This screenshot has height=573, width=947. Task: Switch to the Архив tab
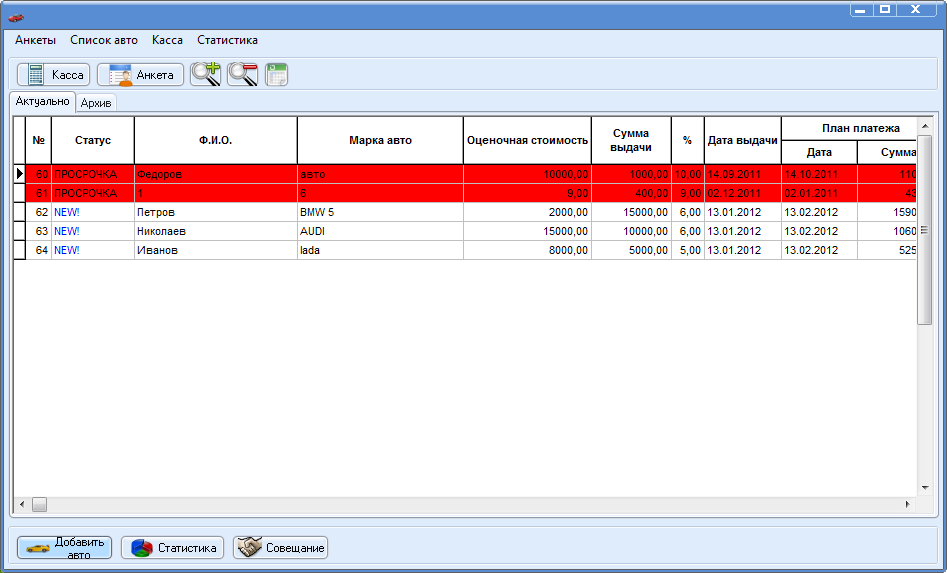click(x=96, y=103)
